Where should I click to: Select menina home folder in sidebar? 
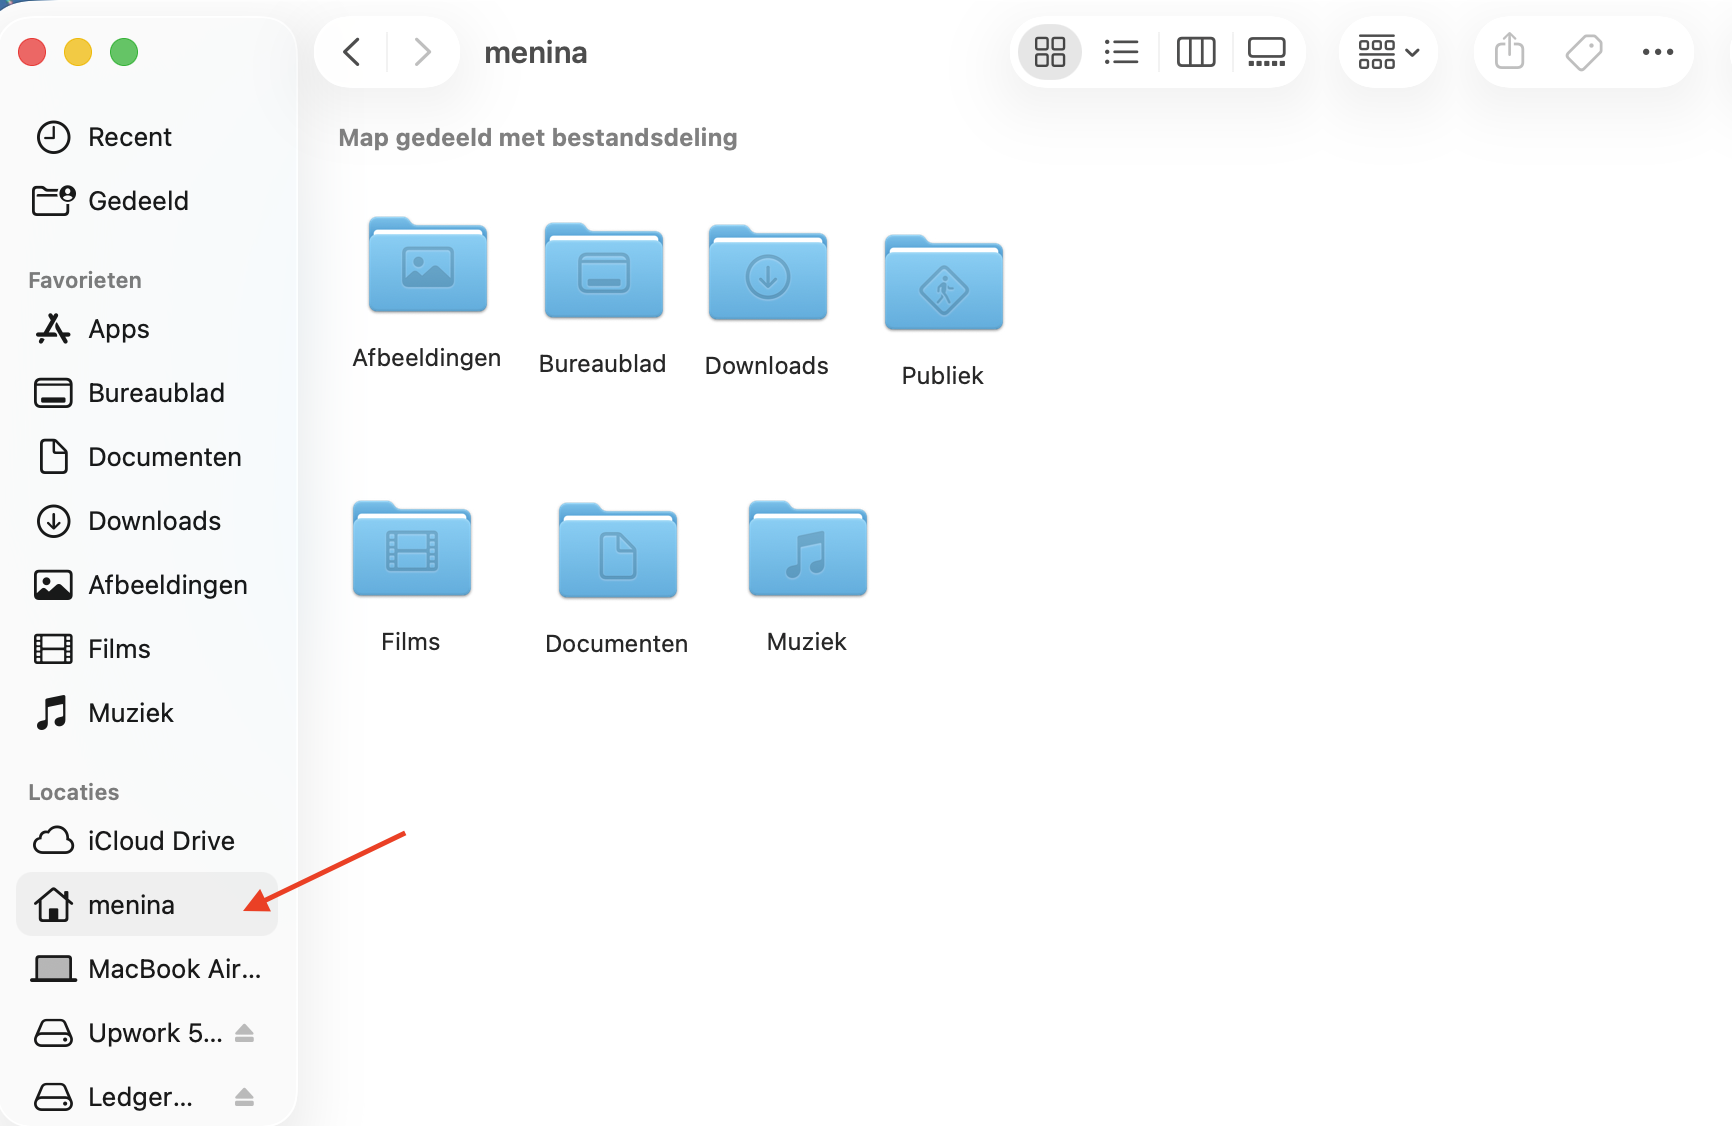130,904
